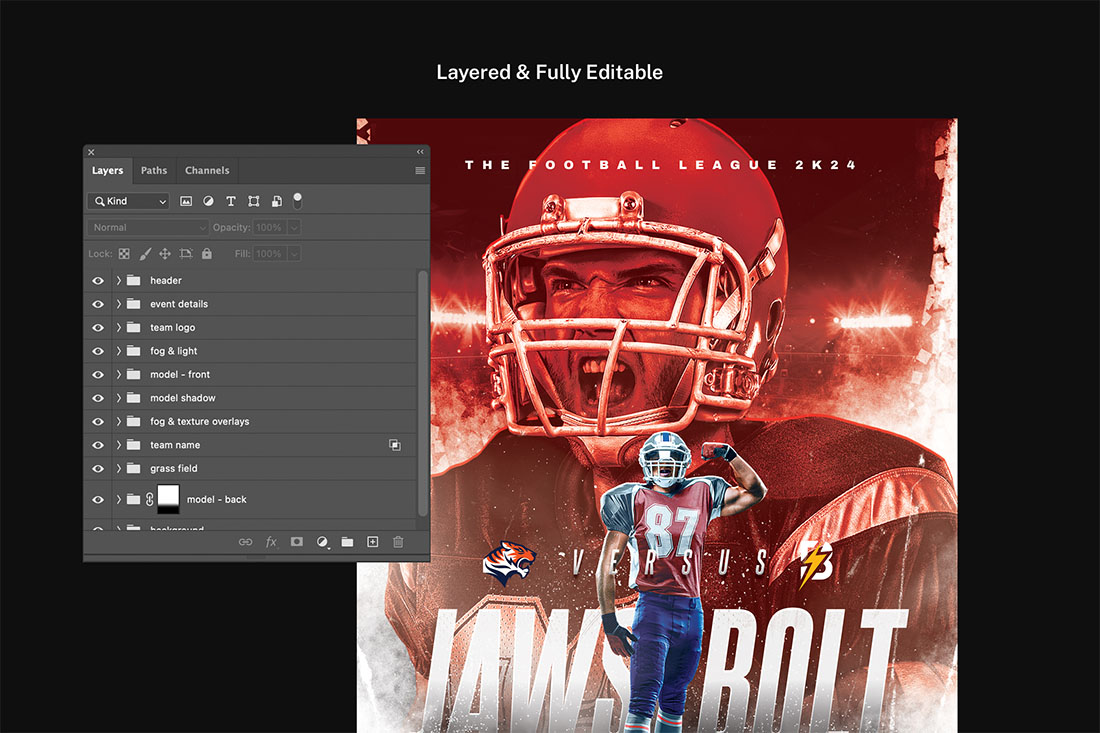Create new fill or adjustment layer

click(322, 542)
